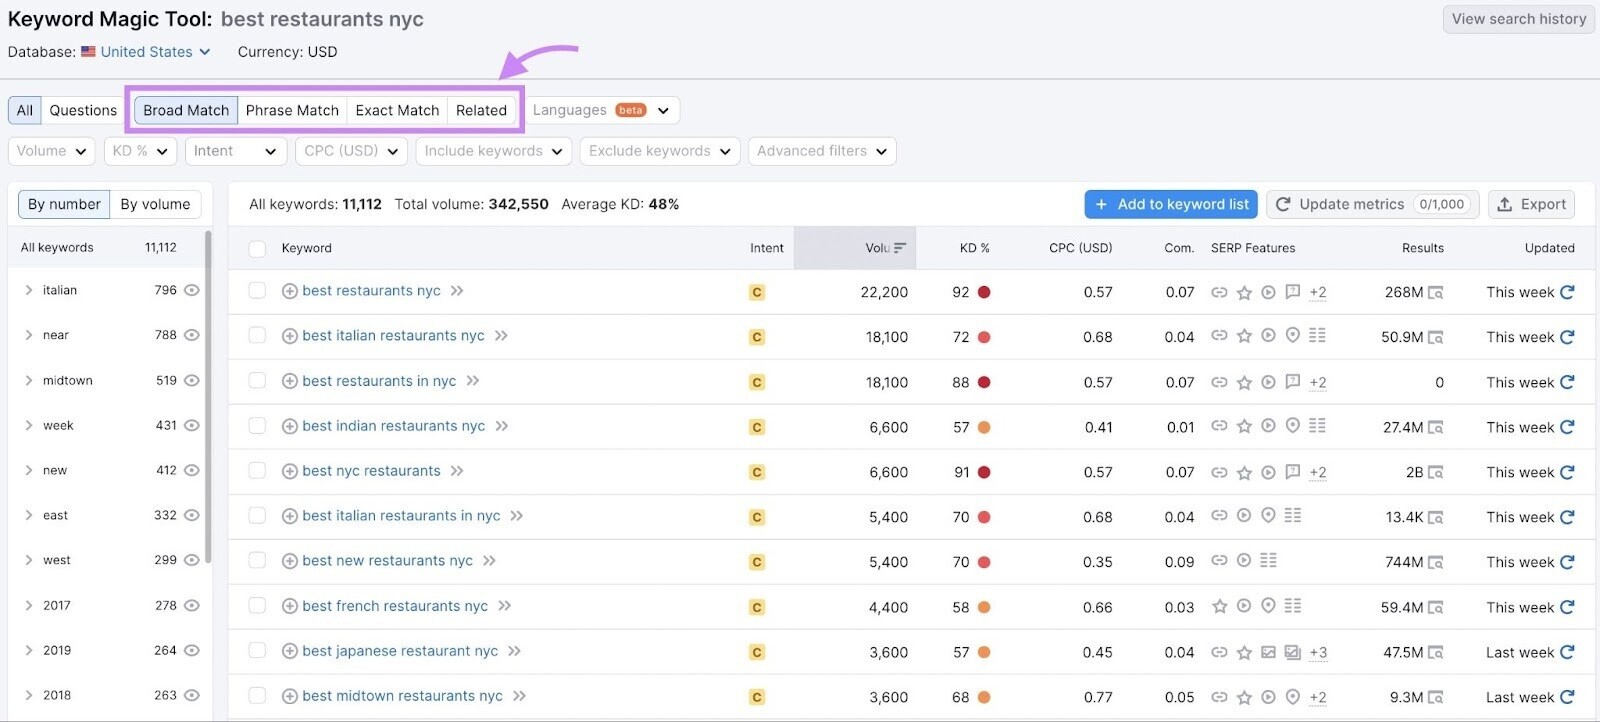Open SERP results icon for 50.9M row

[x=1436, y=337]
